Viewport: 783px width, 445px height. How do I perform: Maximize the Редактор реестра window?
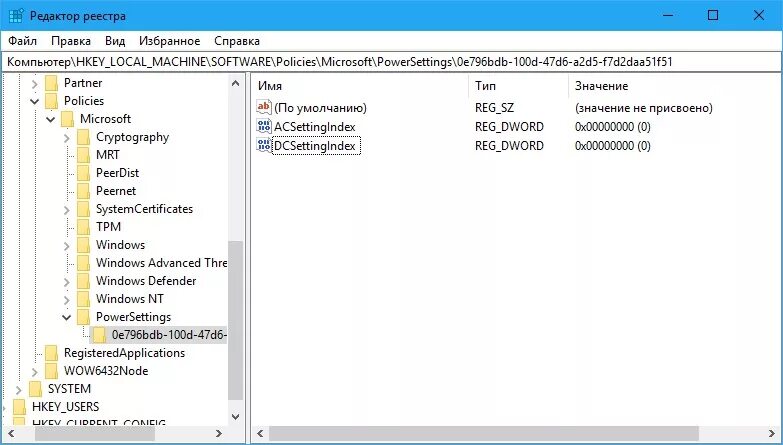[713, 15]
